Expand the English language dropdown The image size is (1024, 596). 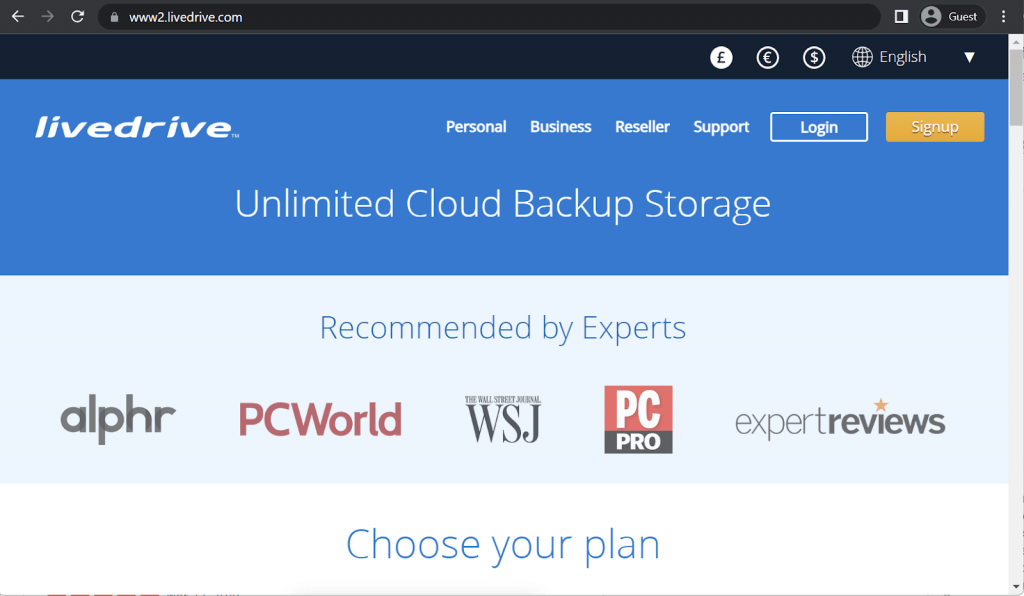(969, 57)
